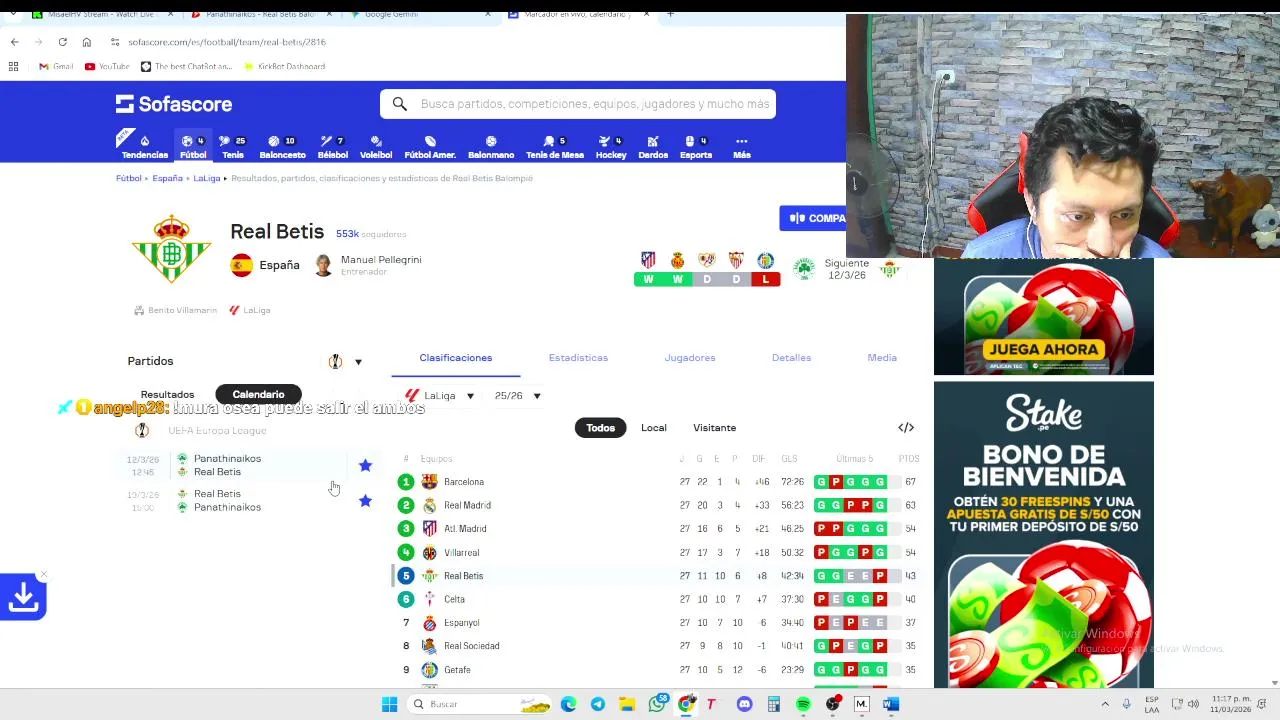Open the Real Madrid row in standings
This screenshot has height=720, width=1280.
(x=658, y=505)
